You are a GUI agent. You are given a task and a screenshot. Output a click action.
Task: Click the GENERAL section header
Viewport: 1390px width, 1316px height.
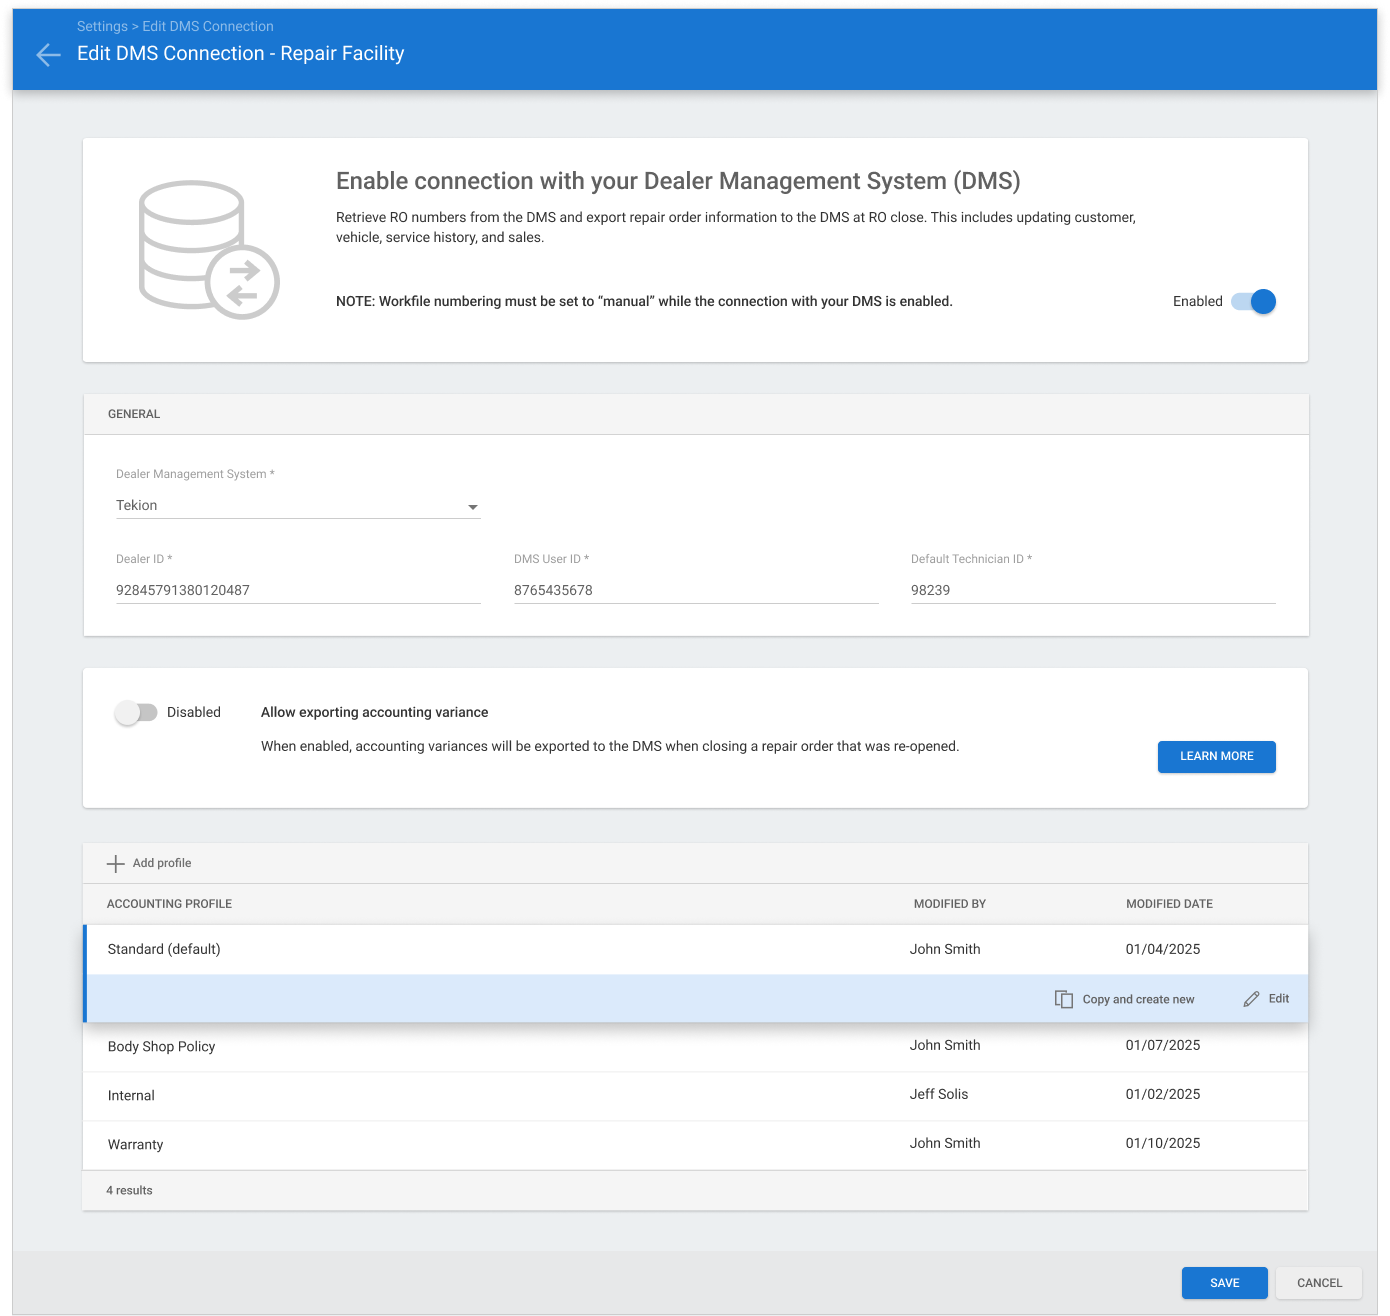134,414
